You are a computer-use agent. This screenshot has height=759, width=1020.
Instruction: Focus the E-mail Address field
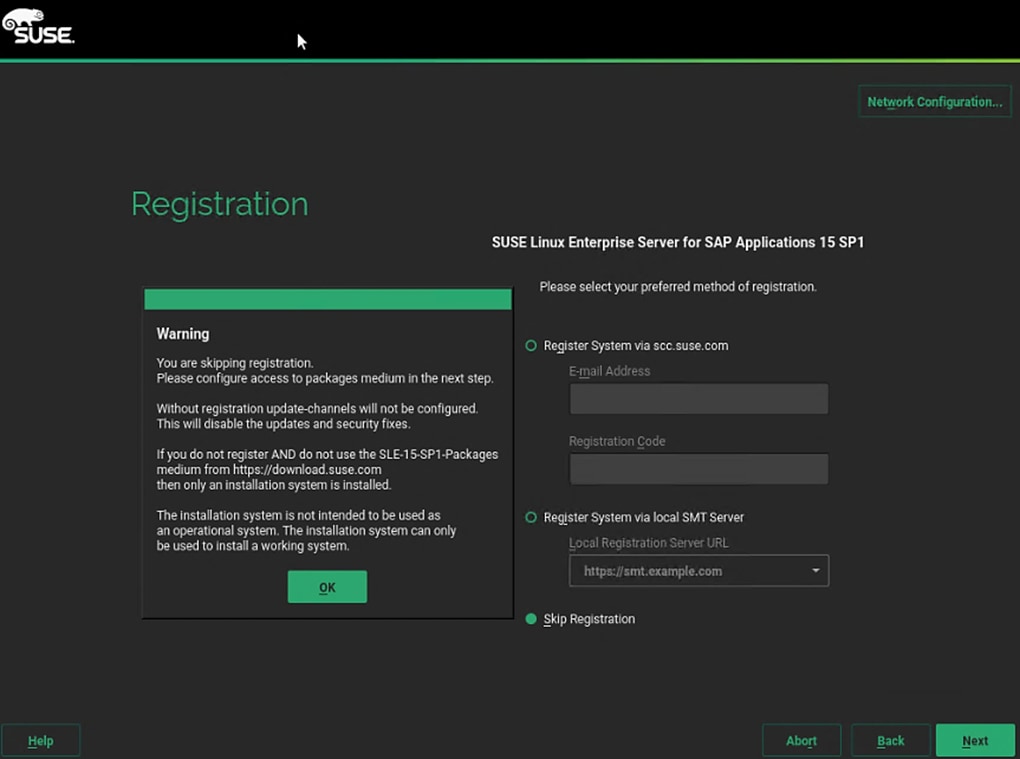tap(699, 399)
